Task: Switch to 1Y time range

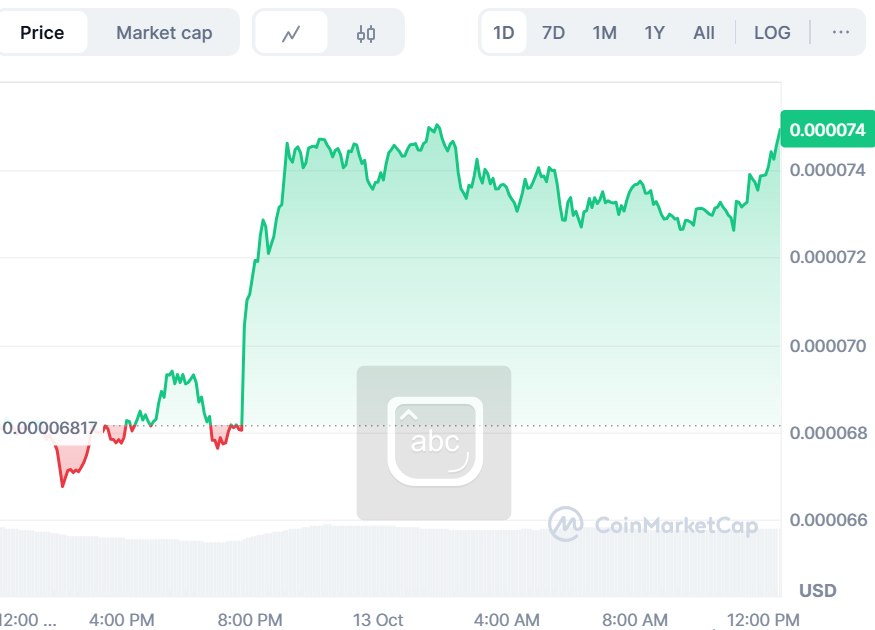Action: pyautogui.click(x=654, y=33)
